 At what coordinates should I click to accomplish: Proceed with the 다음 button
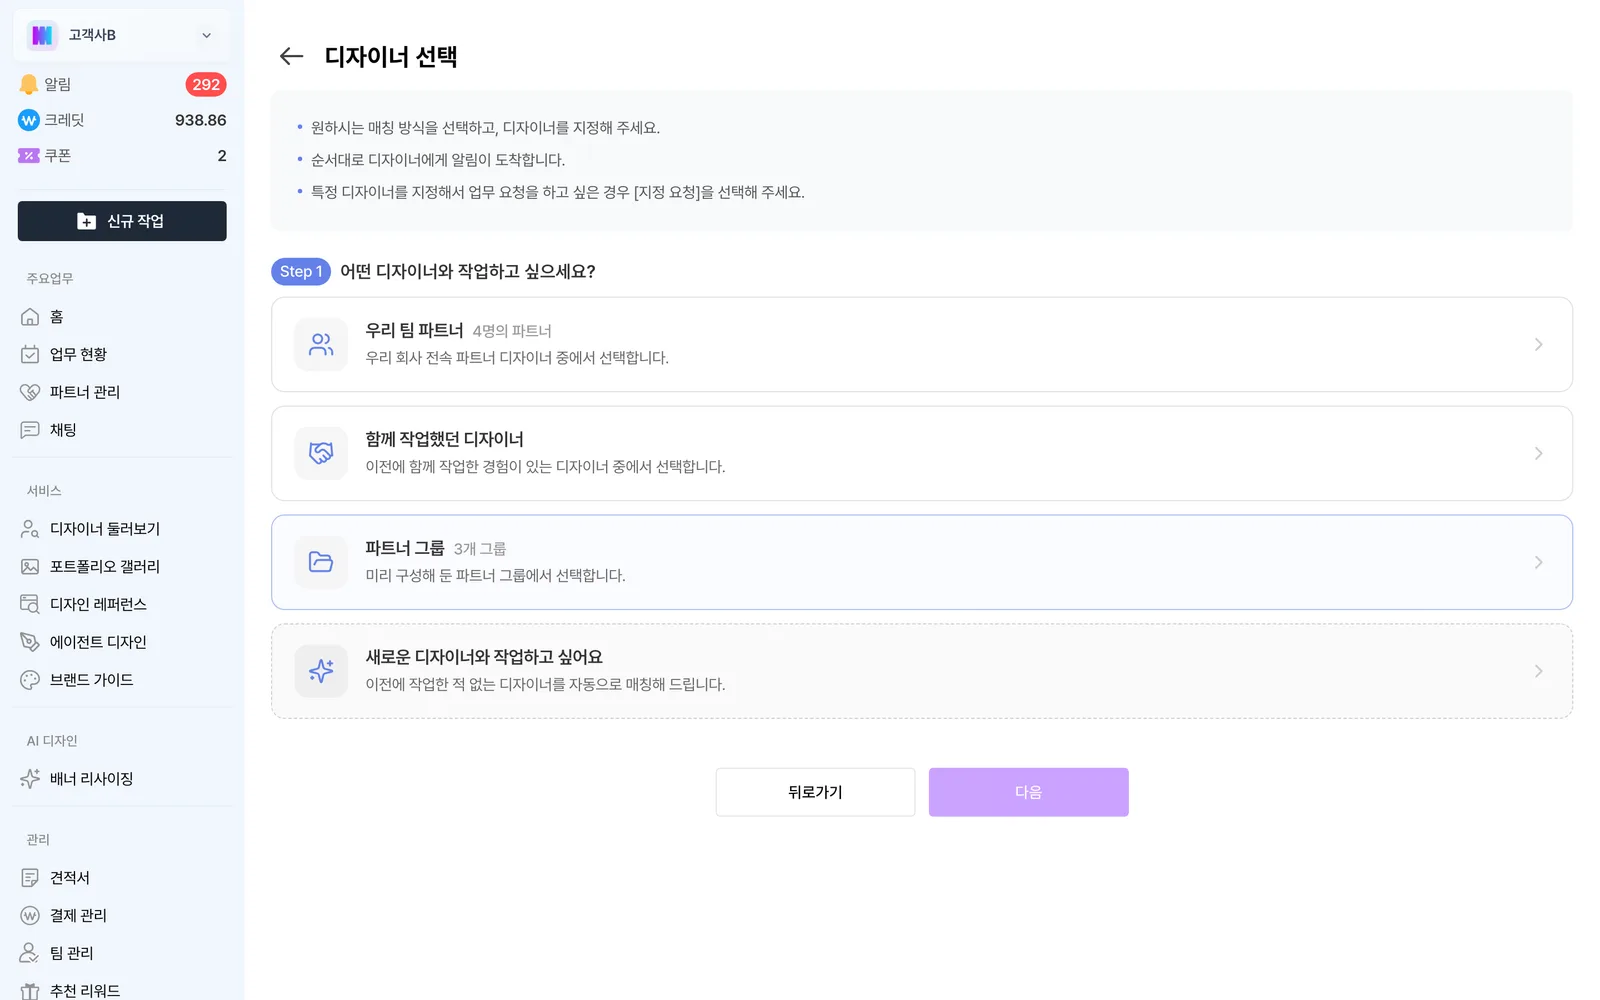[x=1029, y=792]
